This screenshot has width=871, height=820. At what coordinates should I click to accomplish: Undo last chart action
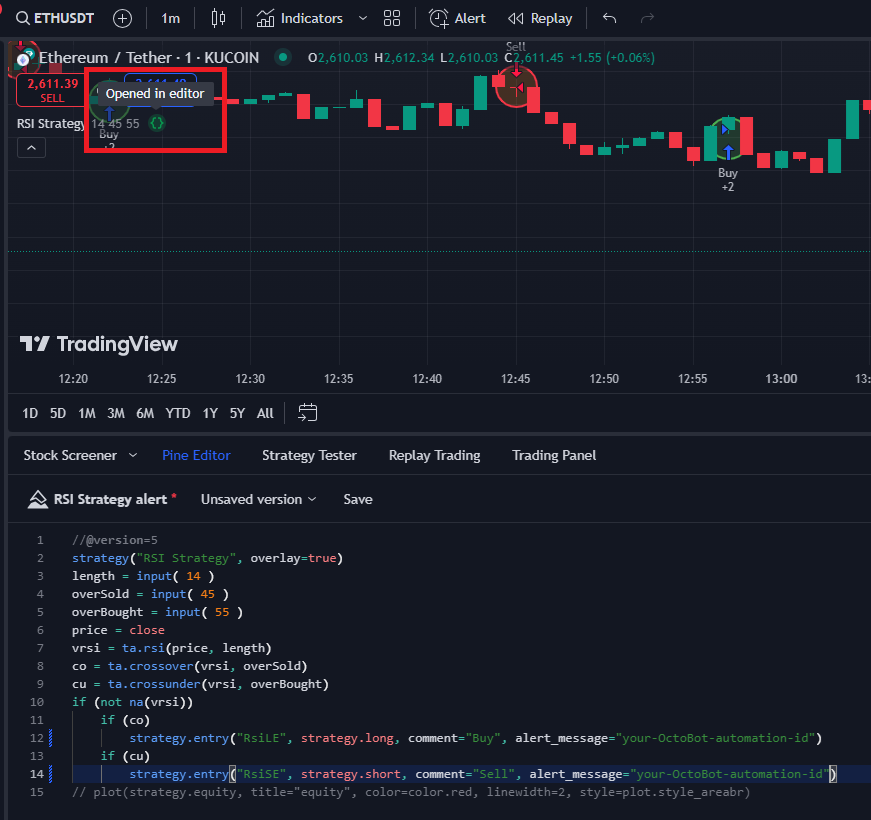[x=609, y=18]
